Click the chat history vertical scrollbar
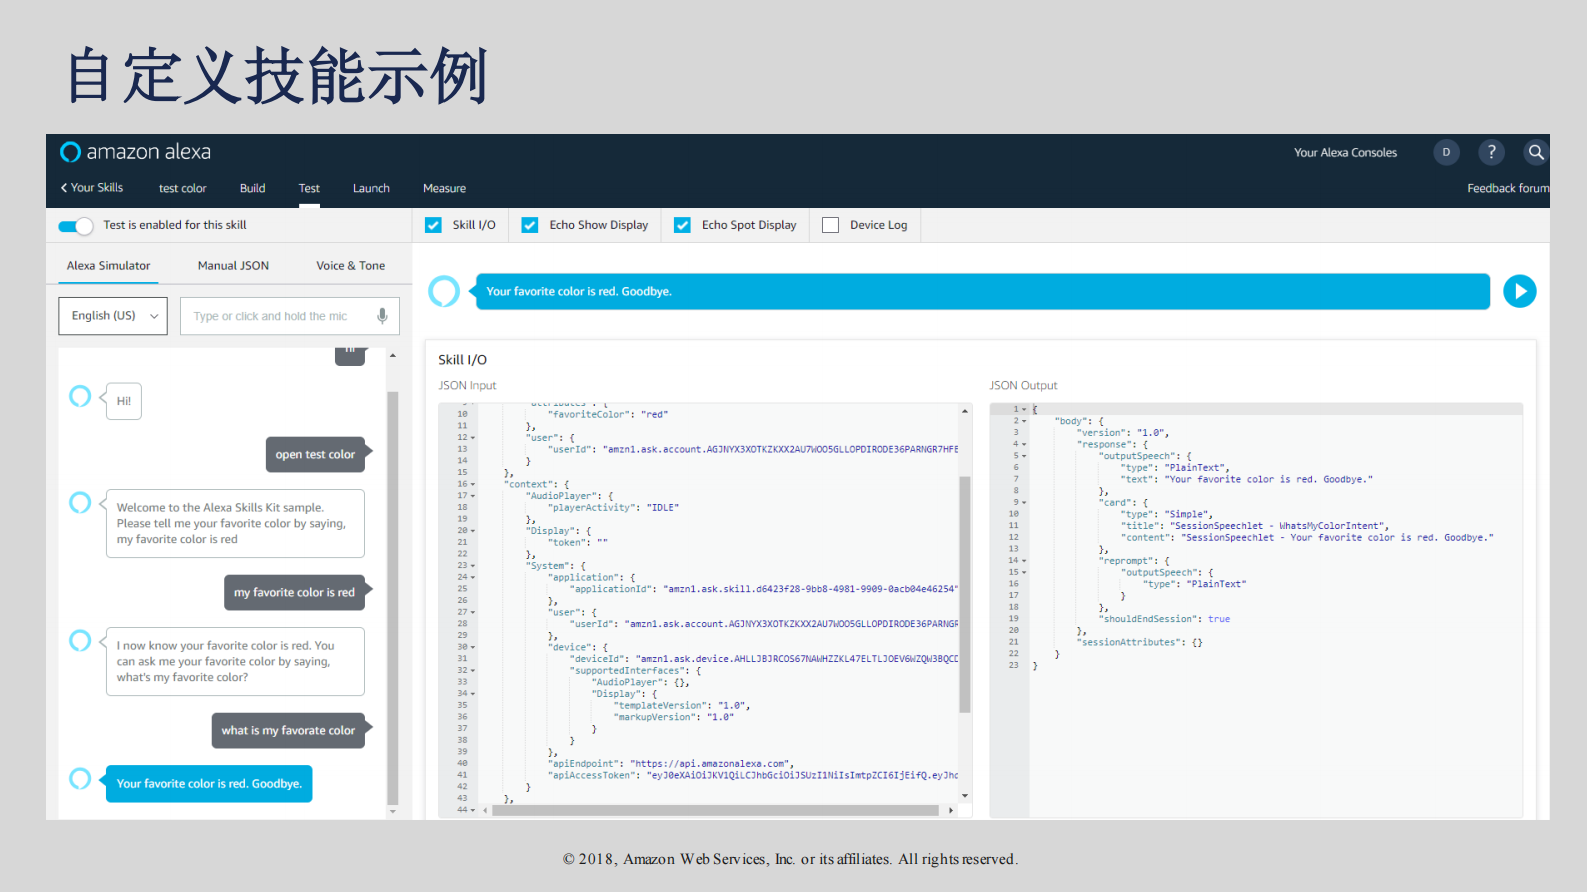Image resolution: width=1587 pixels, height=892 pixels. tap(393, 598)
